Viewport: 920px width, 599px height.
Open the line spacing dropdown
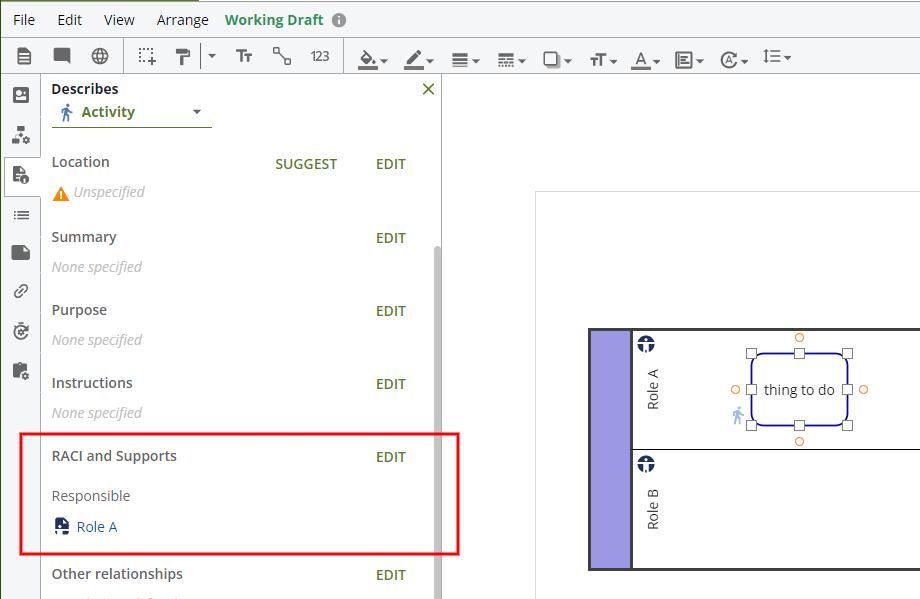pos(777,58)
